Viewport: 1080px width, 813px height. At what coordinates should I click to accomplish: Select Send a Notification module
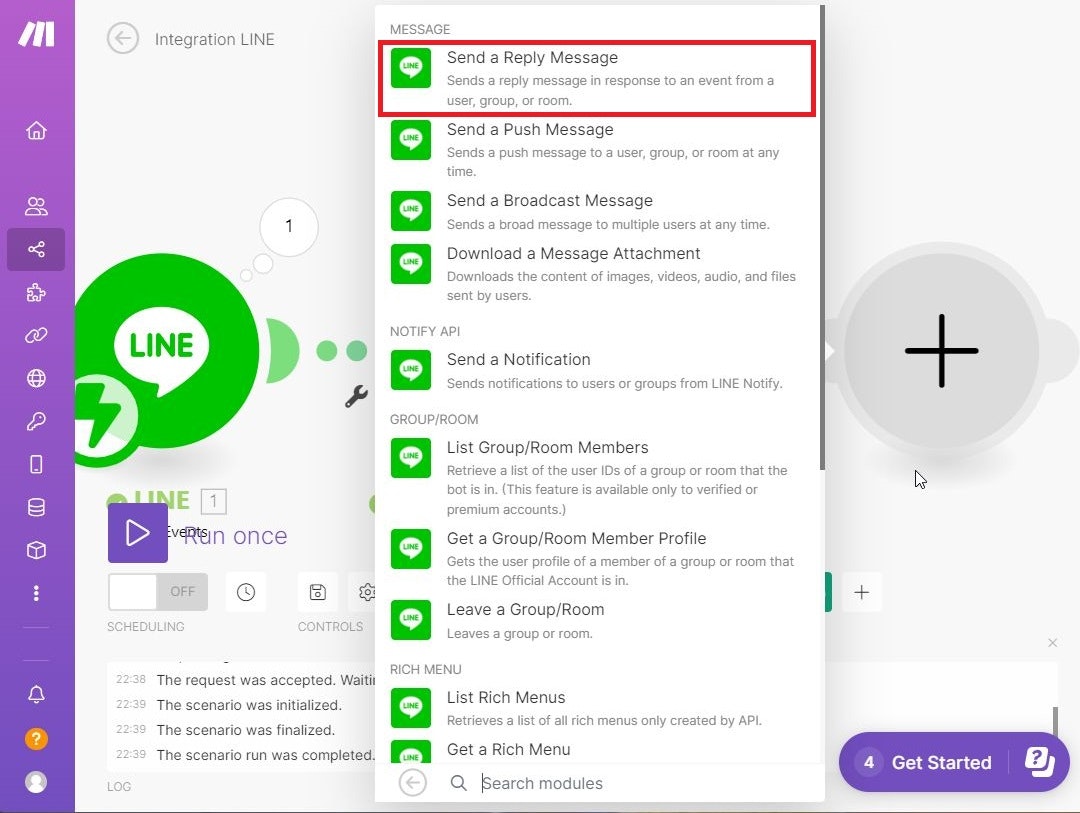click(x=597, y=370)
